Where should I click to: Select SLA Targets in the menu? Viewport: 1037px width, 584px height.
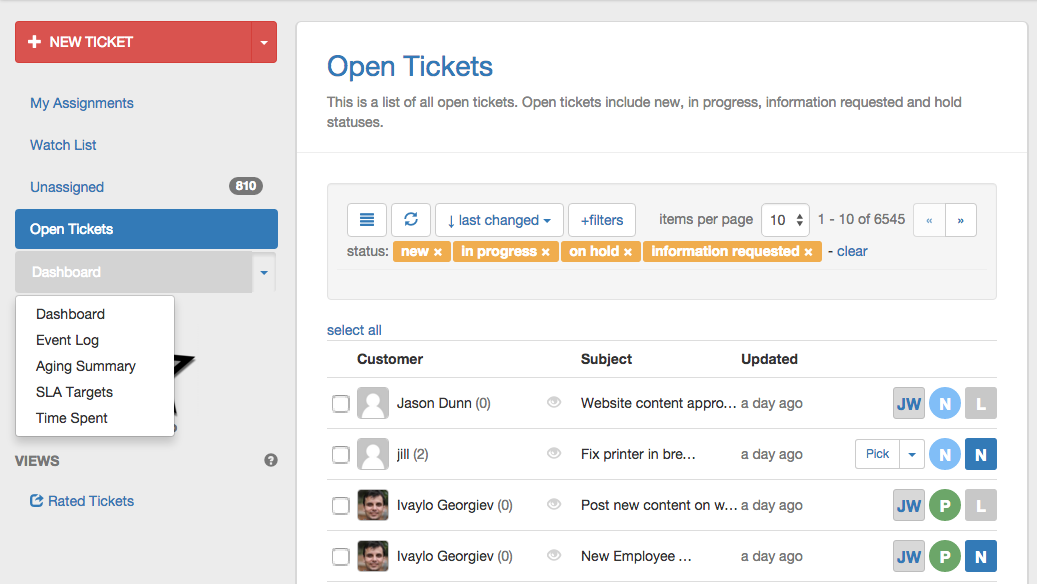tap(74, 392)
